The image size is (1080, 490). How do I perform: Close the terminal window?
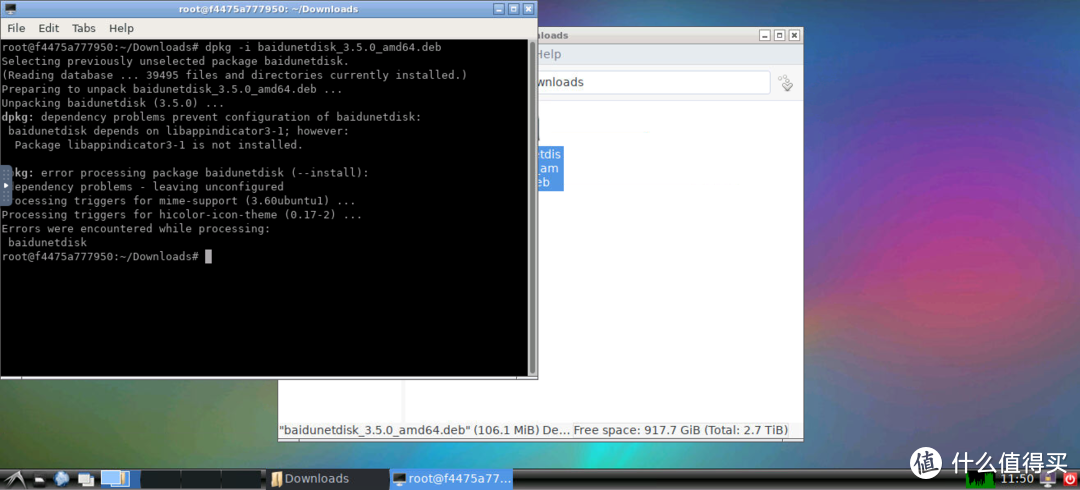tap(528, 9)
